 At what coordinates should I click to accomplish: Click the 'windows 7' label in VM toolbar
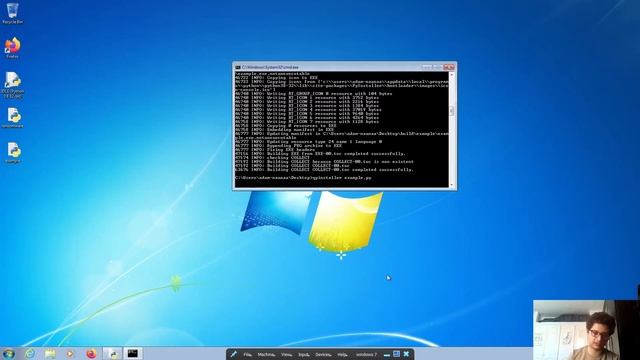[366, 355]
